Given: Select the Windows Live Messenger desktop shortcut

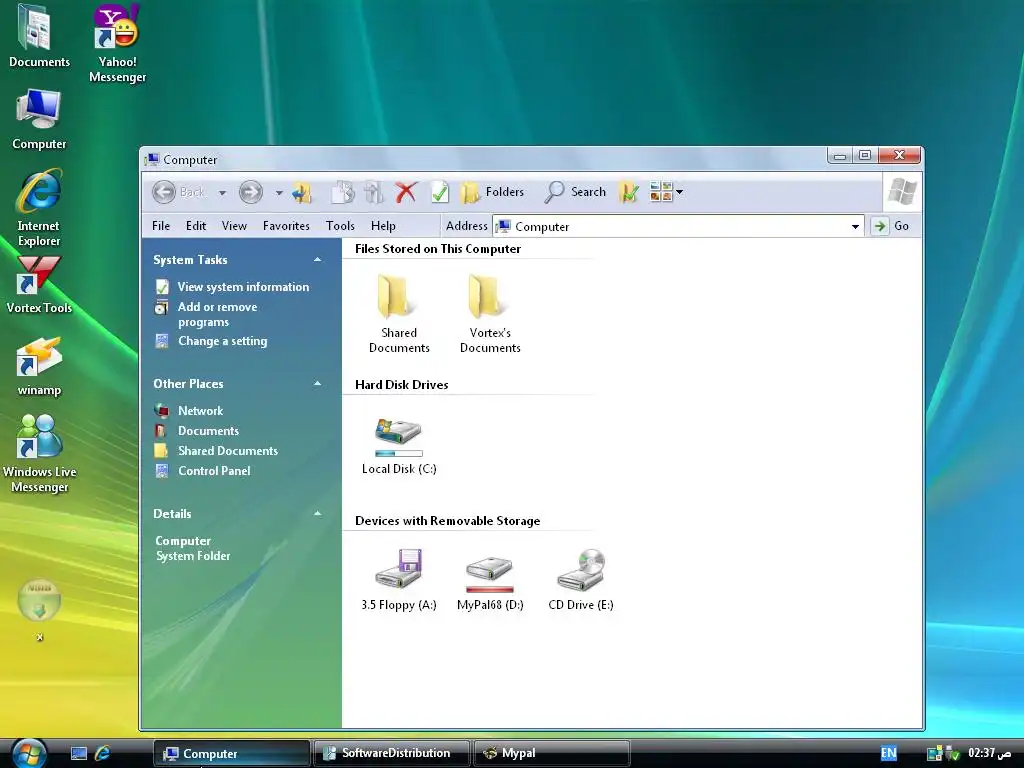Looking at the screenshot, I should pyautogui.click(x=39, y=454).
